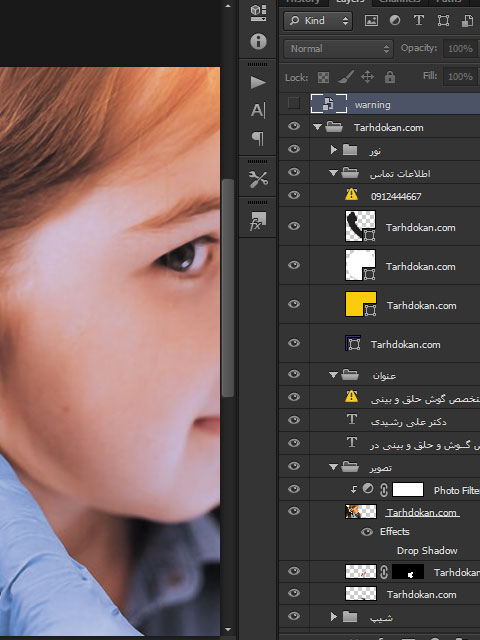
Task: Open the Normal blend mode dropdown
Action: pos(338,49)
